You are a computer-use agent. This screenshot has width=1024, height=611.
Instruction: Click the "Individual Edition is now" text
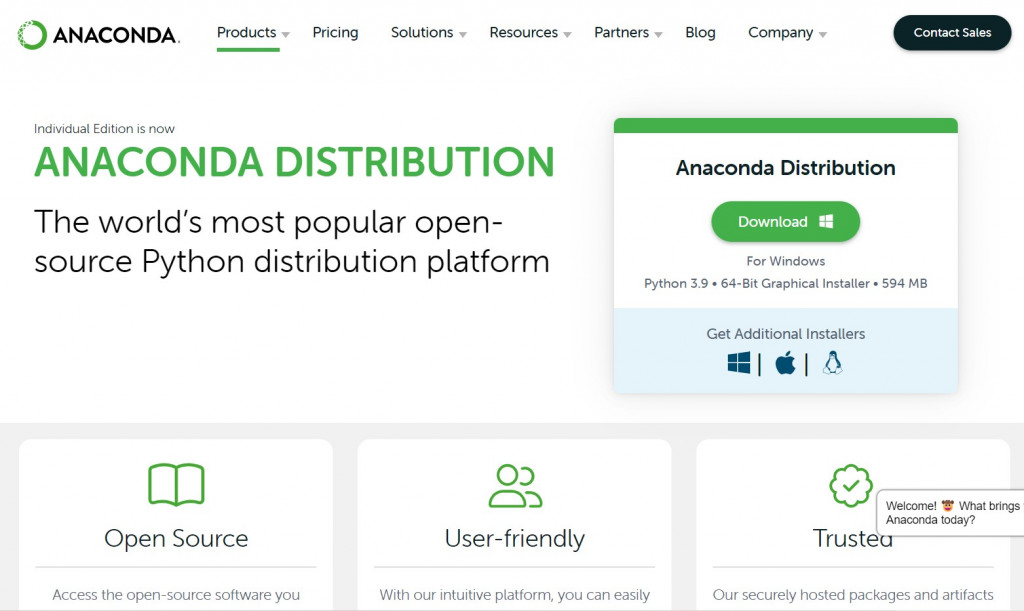coord(104,129)
